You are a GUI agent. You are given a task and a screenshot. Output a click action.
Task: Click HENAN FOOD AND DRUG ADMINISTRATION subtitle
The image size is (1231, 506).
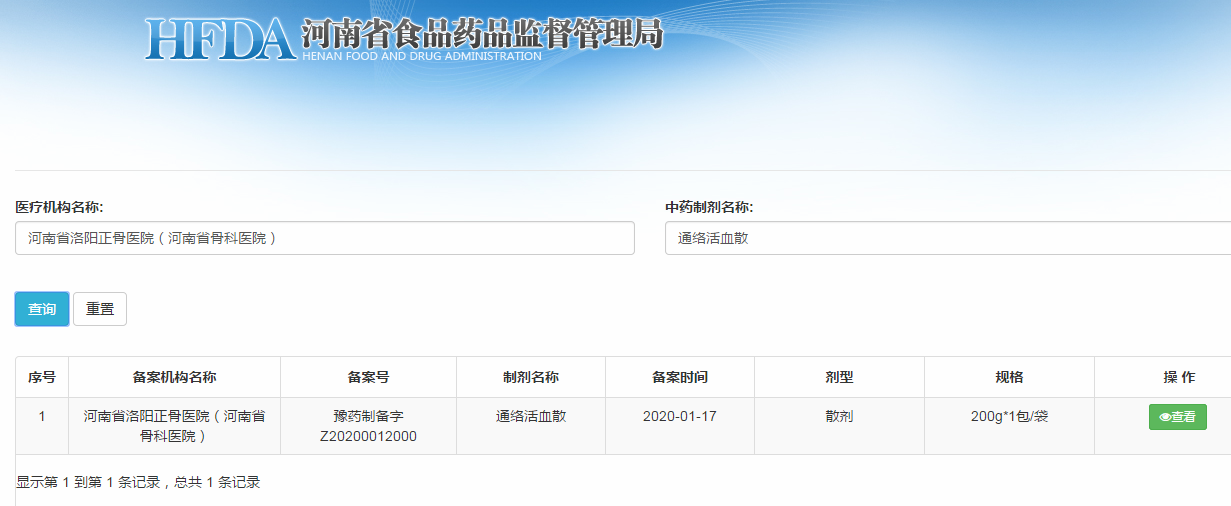[422, 56]
